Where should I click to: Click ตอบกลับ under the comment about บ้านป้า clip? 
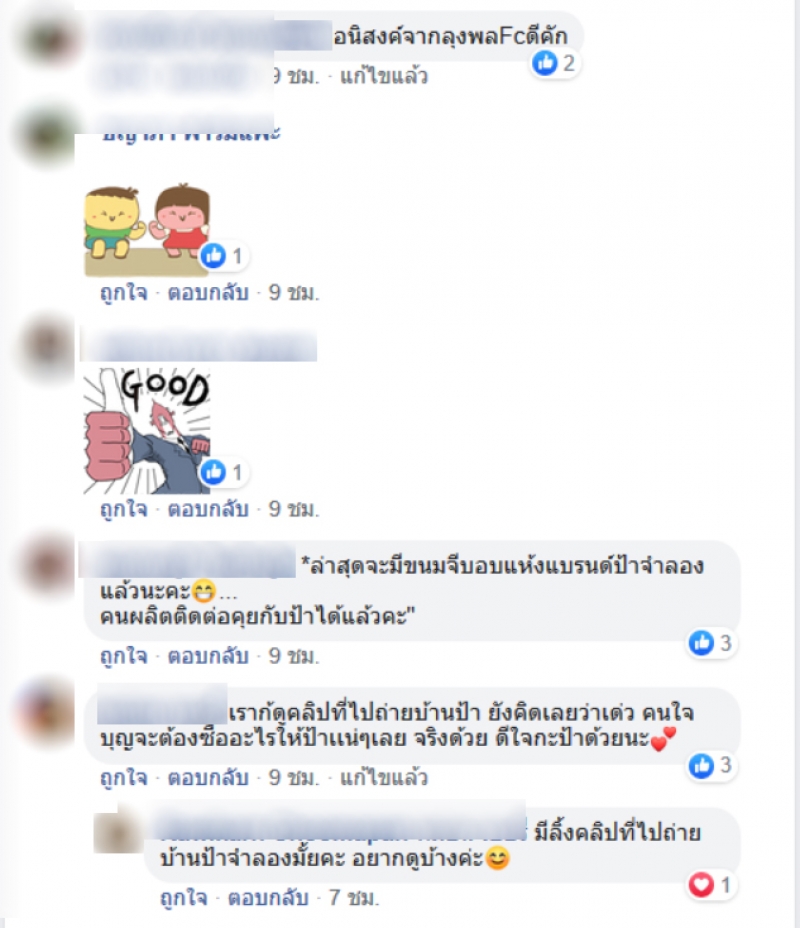pos(208,778)
